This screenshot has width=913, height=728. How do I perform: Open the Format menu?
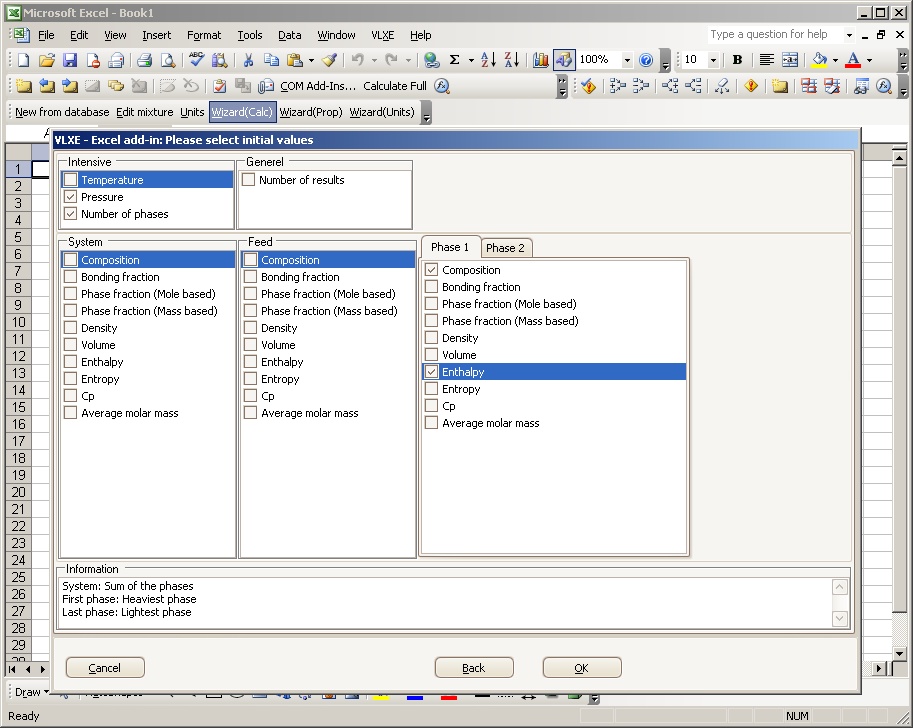pos(204,35)
